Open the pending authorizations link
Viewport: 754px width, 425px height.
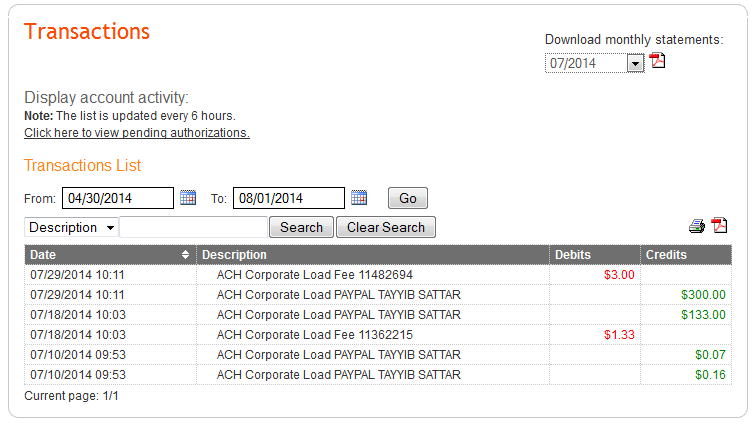pos(137,133)
